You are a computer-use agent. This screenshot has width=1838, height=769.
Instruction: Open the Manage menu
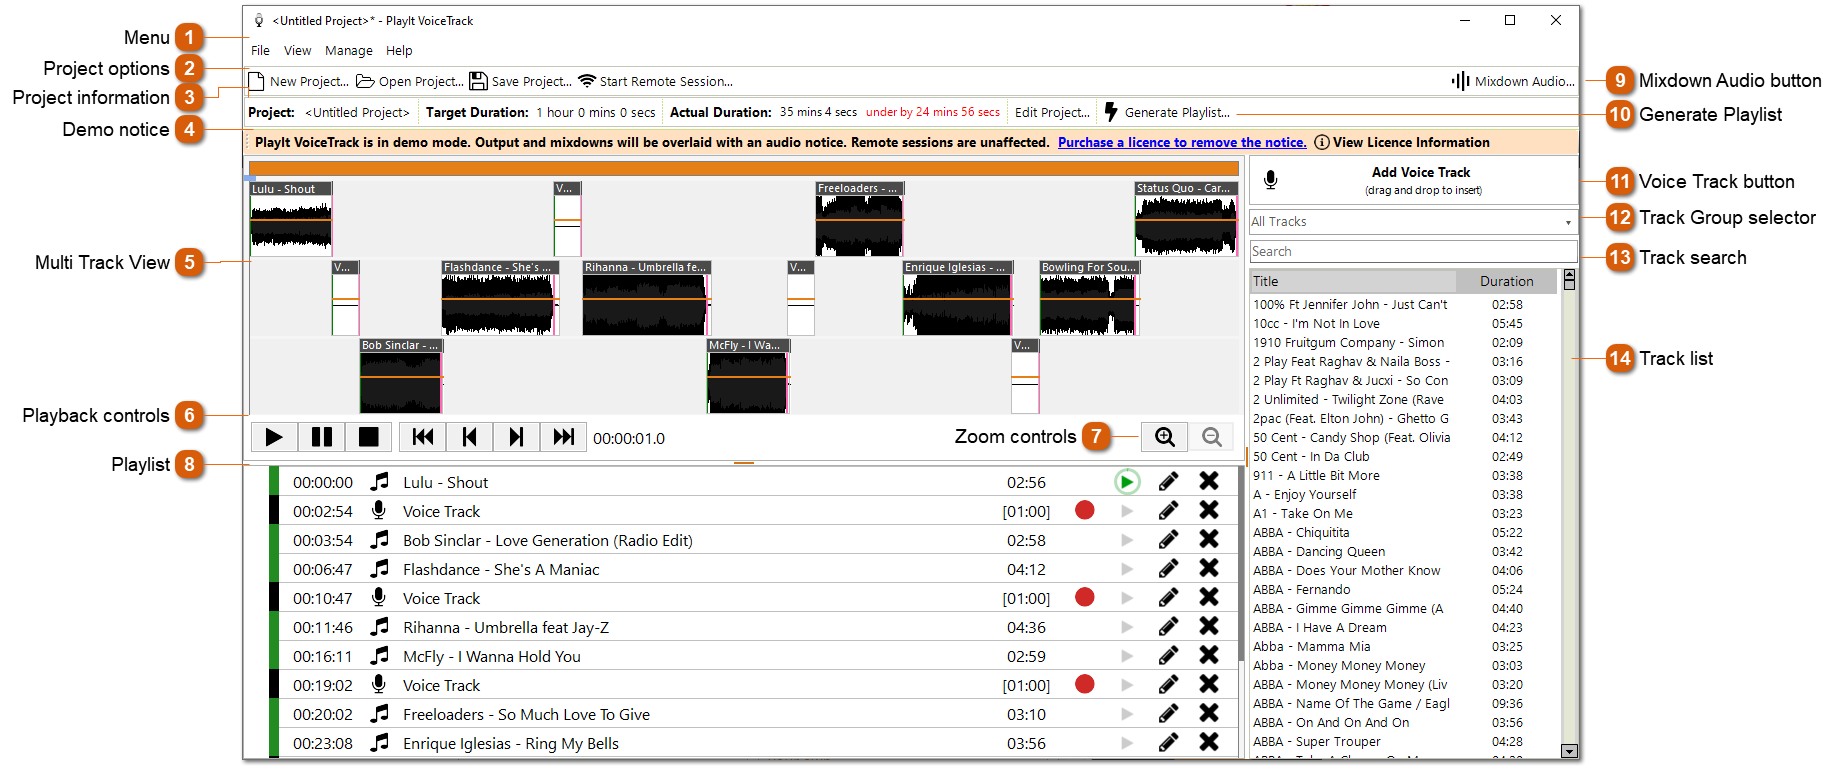348,51
